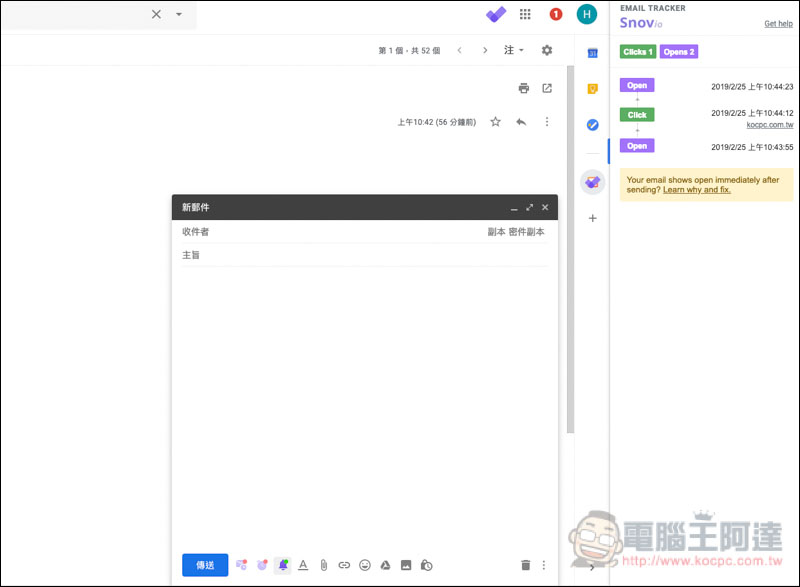This screenshot has width=800, height=587.
Task: Click the Snov.io send later clock icon
Action: [262, 565]
